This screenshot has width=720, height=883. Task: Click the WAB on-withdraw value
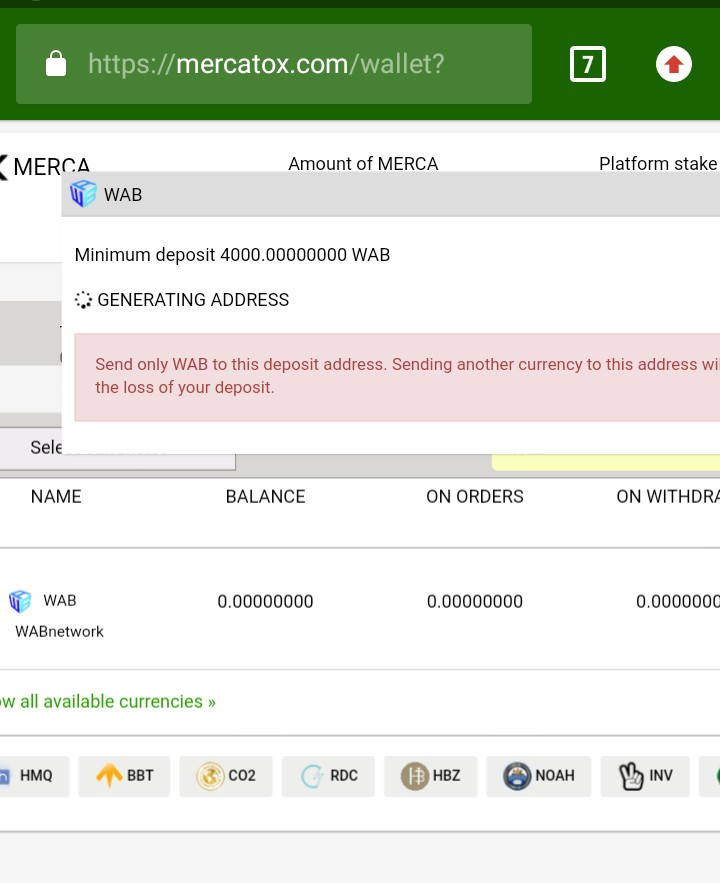[678, 601]
